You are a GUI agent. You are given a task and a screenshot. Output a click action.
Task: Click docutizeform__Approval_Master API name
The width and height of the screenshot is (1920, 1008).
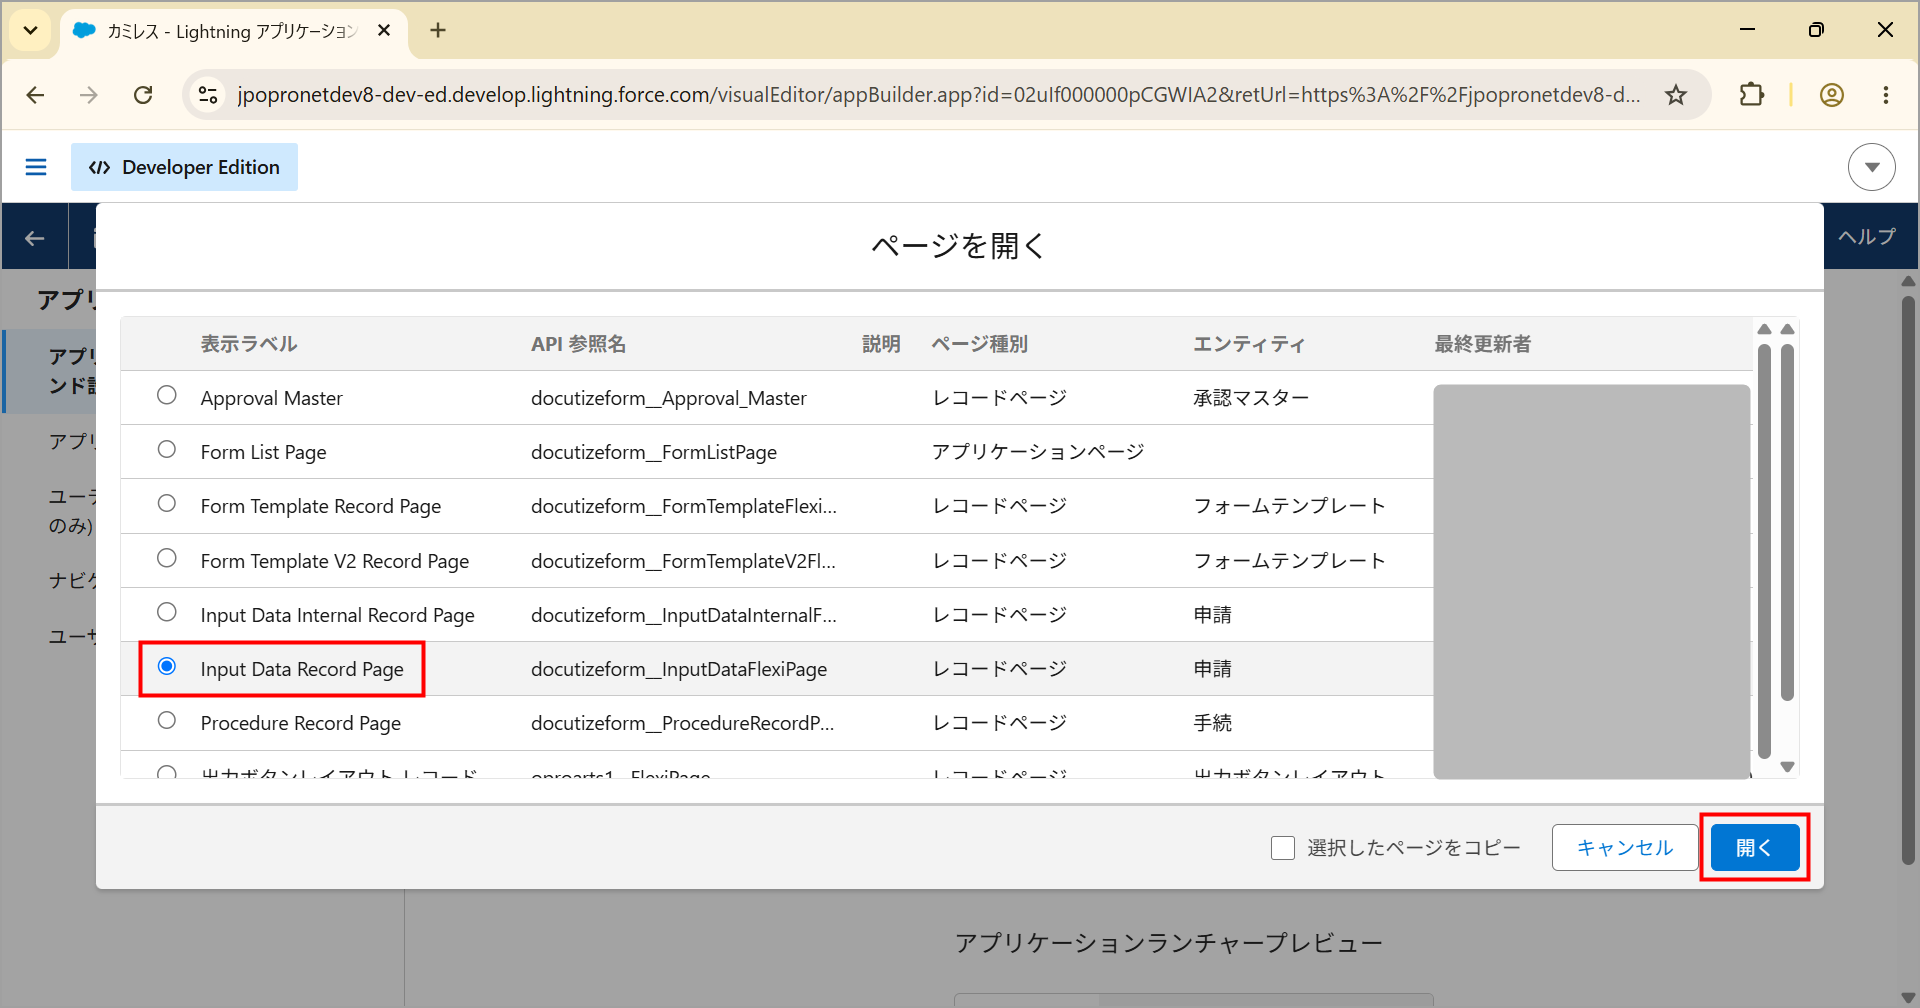(668, 398)
